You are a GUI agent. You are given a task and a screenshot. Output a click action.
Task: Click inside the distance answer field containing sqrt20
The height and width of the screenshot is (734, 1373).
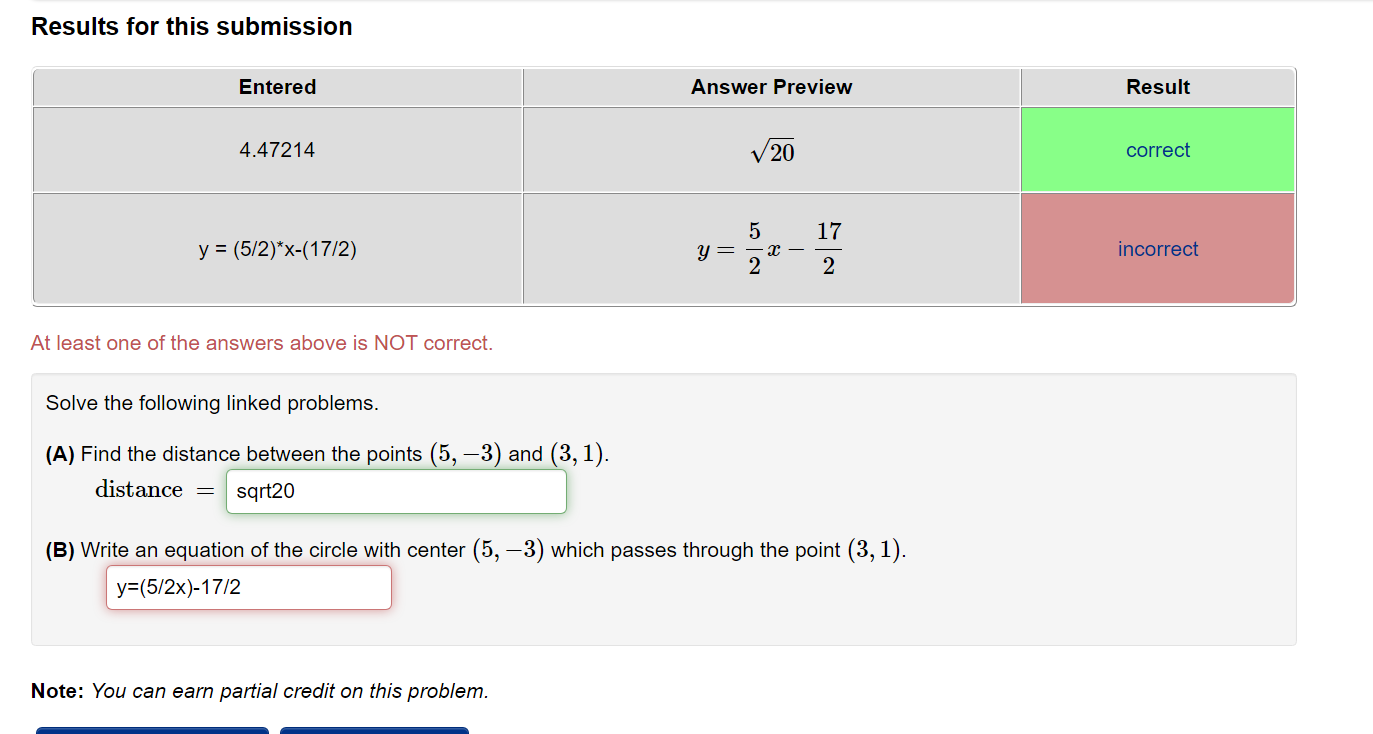[x=395, y=491]
